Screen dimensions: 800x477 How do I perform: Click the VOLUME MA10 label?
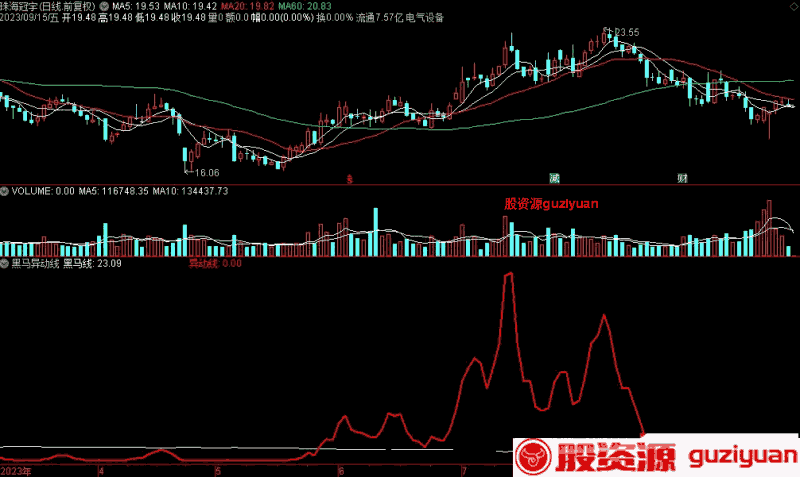click(190, 191)
